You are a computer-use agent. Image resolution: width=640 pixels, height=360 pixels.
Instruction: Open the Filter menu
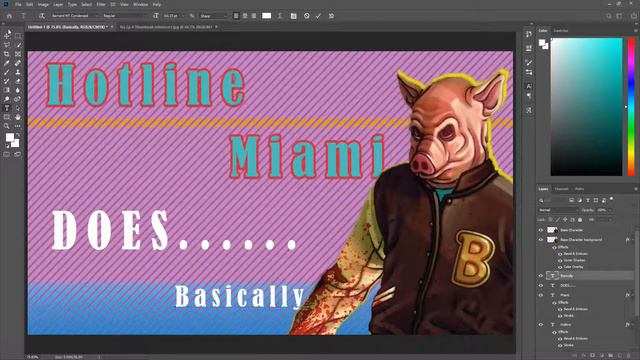pyautogui.click(x=101, y=4)
